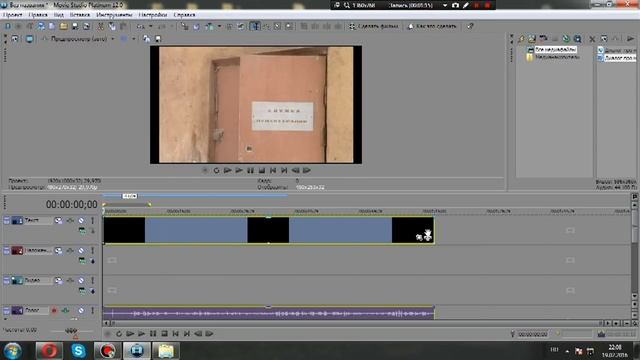
Task: Mute the Наложение track
Action: [x=81, y=251]
